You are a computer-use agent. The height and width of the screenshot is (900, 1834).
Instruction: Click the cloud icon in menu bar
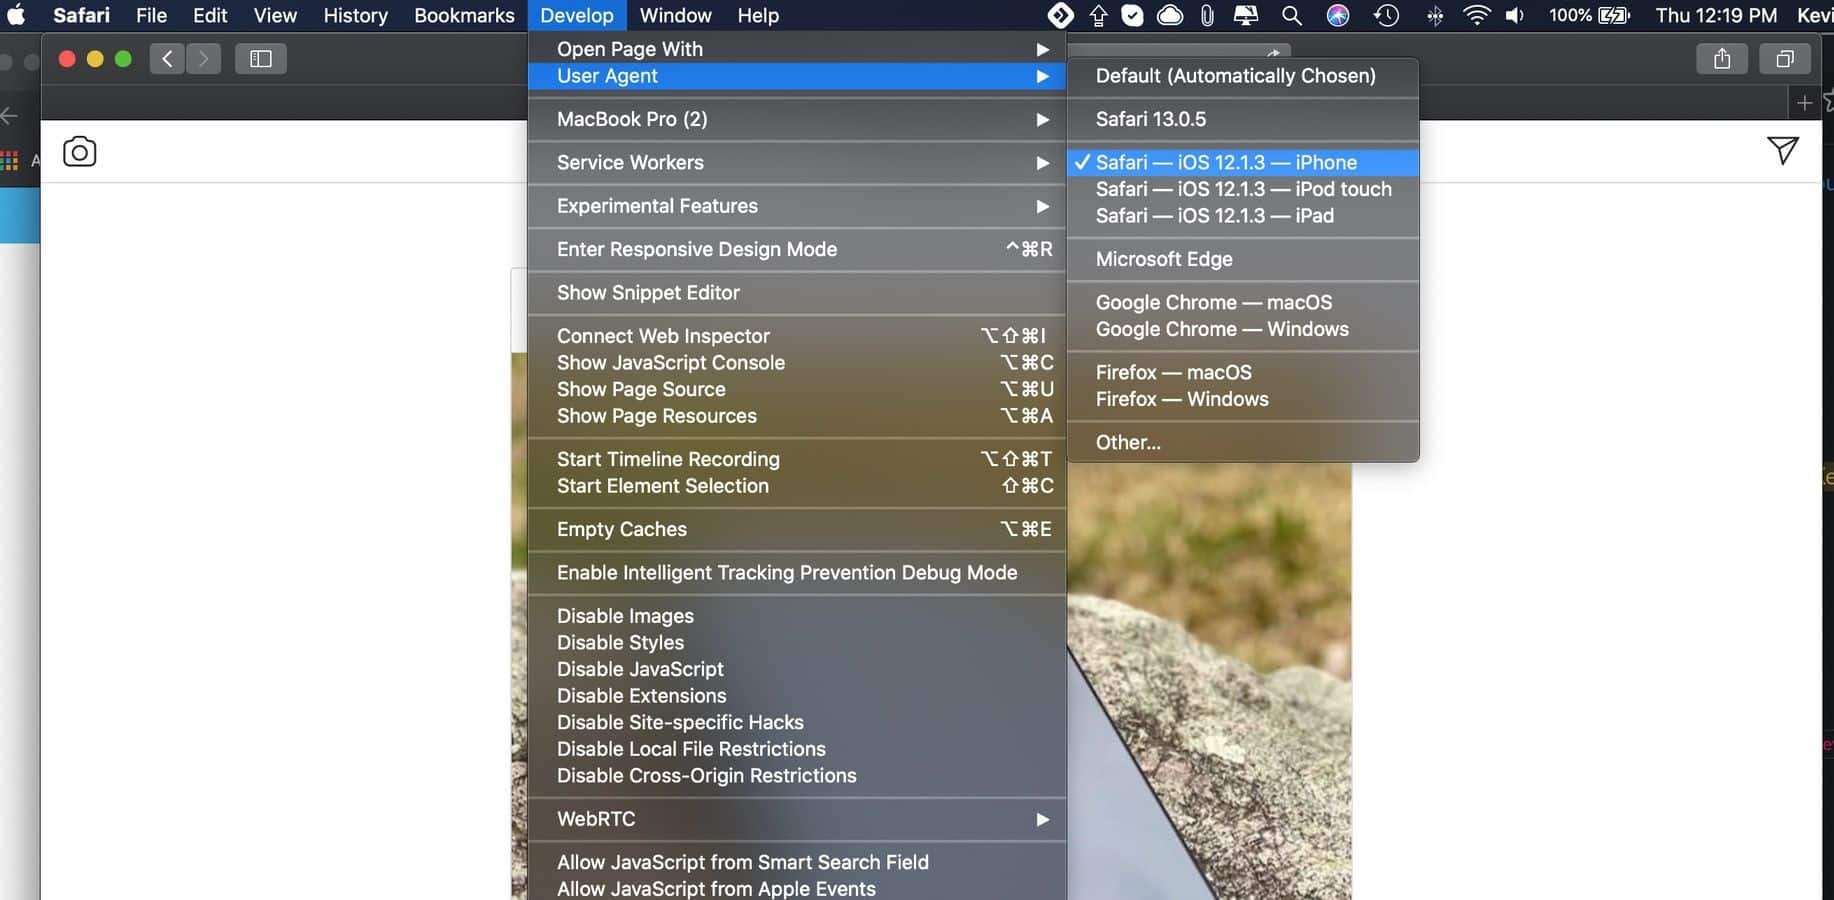tap(1170, 15)
